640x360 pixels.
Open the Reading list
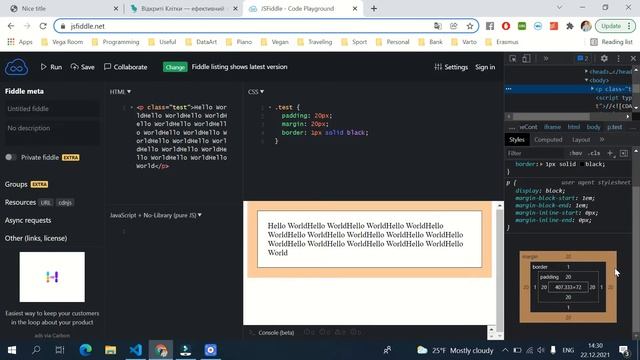(x=611, y=42)
